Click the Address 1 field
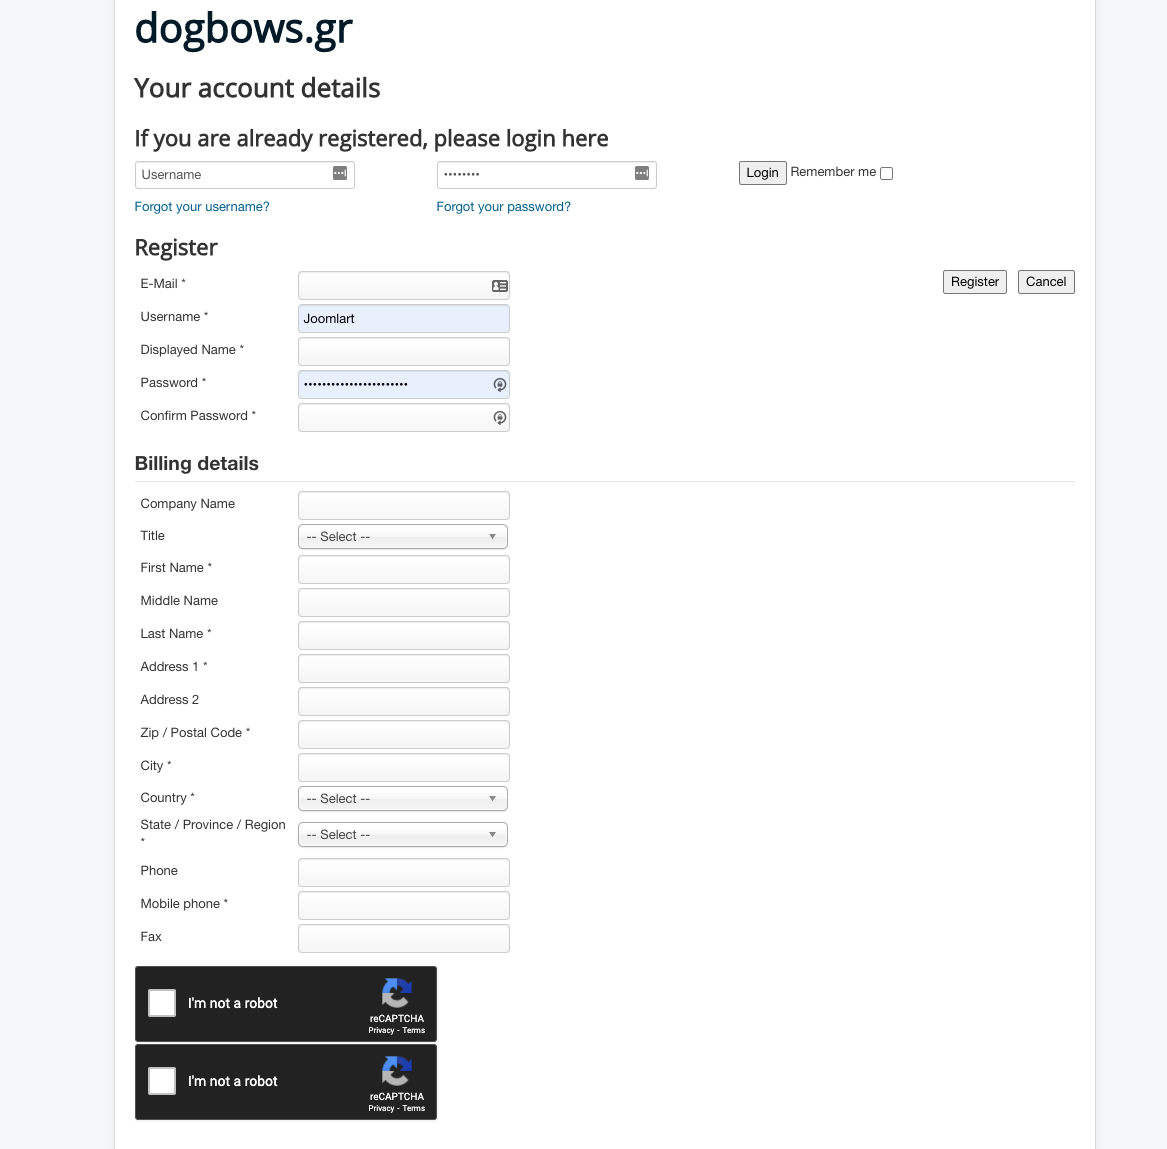 403,668
